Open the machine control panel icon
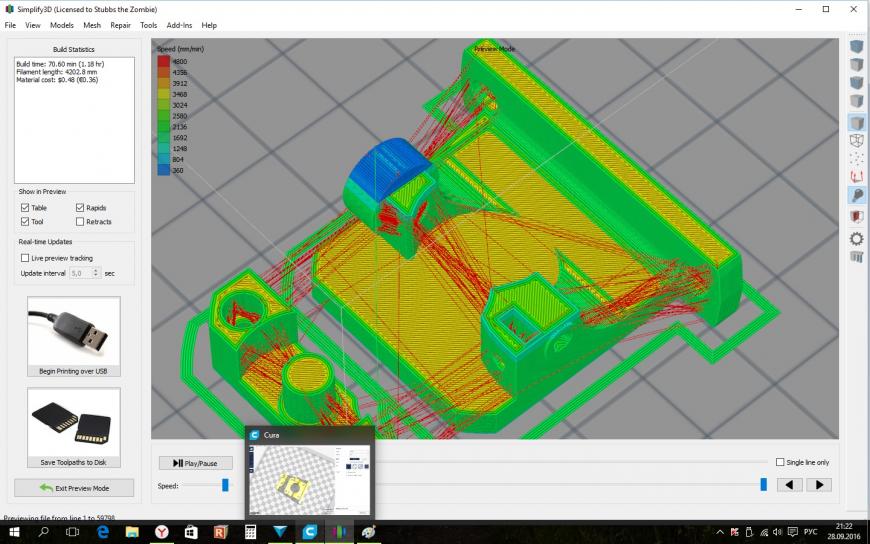The height and width of the screenshot is (544, 870). [857, 256]
